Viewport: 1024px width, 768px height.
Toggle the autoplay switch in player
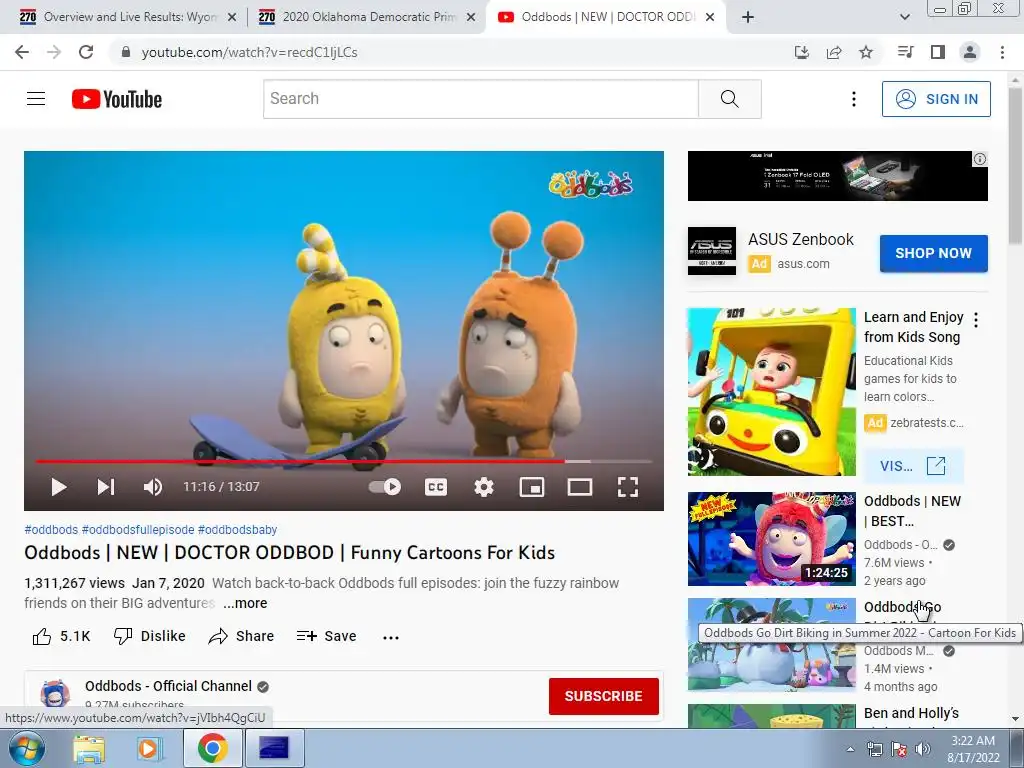click(385, 487)
